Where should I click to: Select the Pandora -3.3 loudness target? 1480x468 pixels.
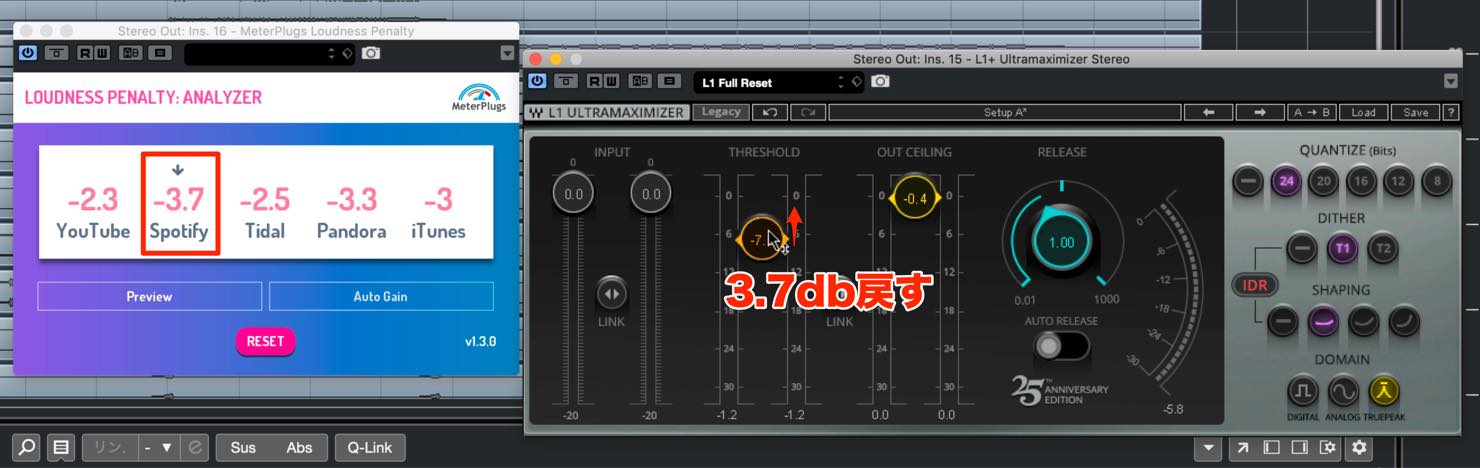click(x=351, y=213)
